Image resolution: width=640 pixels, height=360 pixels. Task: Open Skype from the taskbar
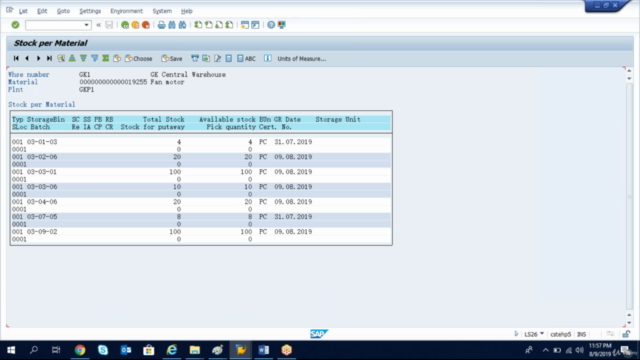[103, 350]
